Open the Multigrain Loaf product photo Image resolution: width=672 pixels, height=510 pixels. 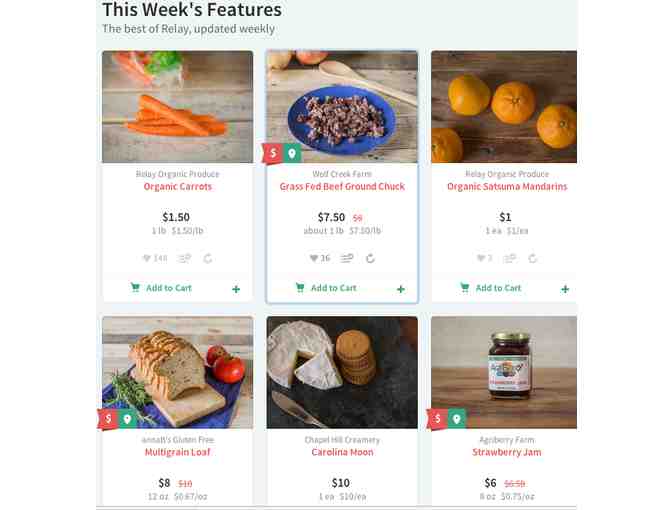coord(178,370)
